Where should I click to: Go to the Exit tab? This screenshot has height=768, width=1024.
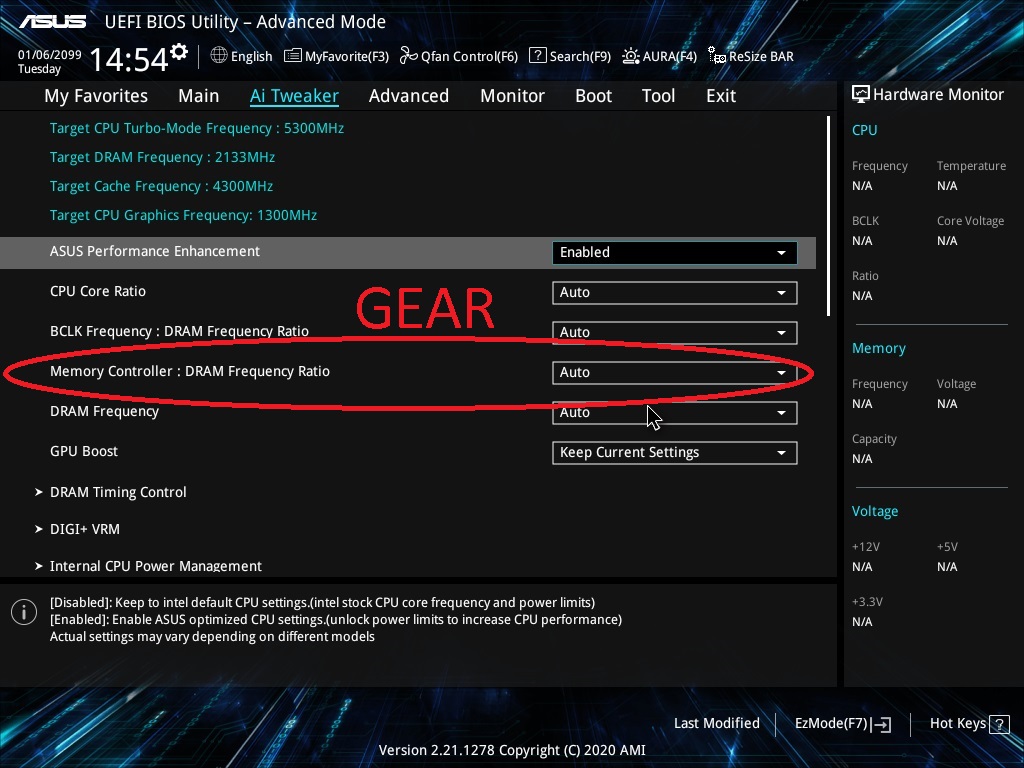point(721,96)
